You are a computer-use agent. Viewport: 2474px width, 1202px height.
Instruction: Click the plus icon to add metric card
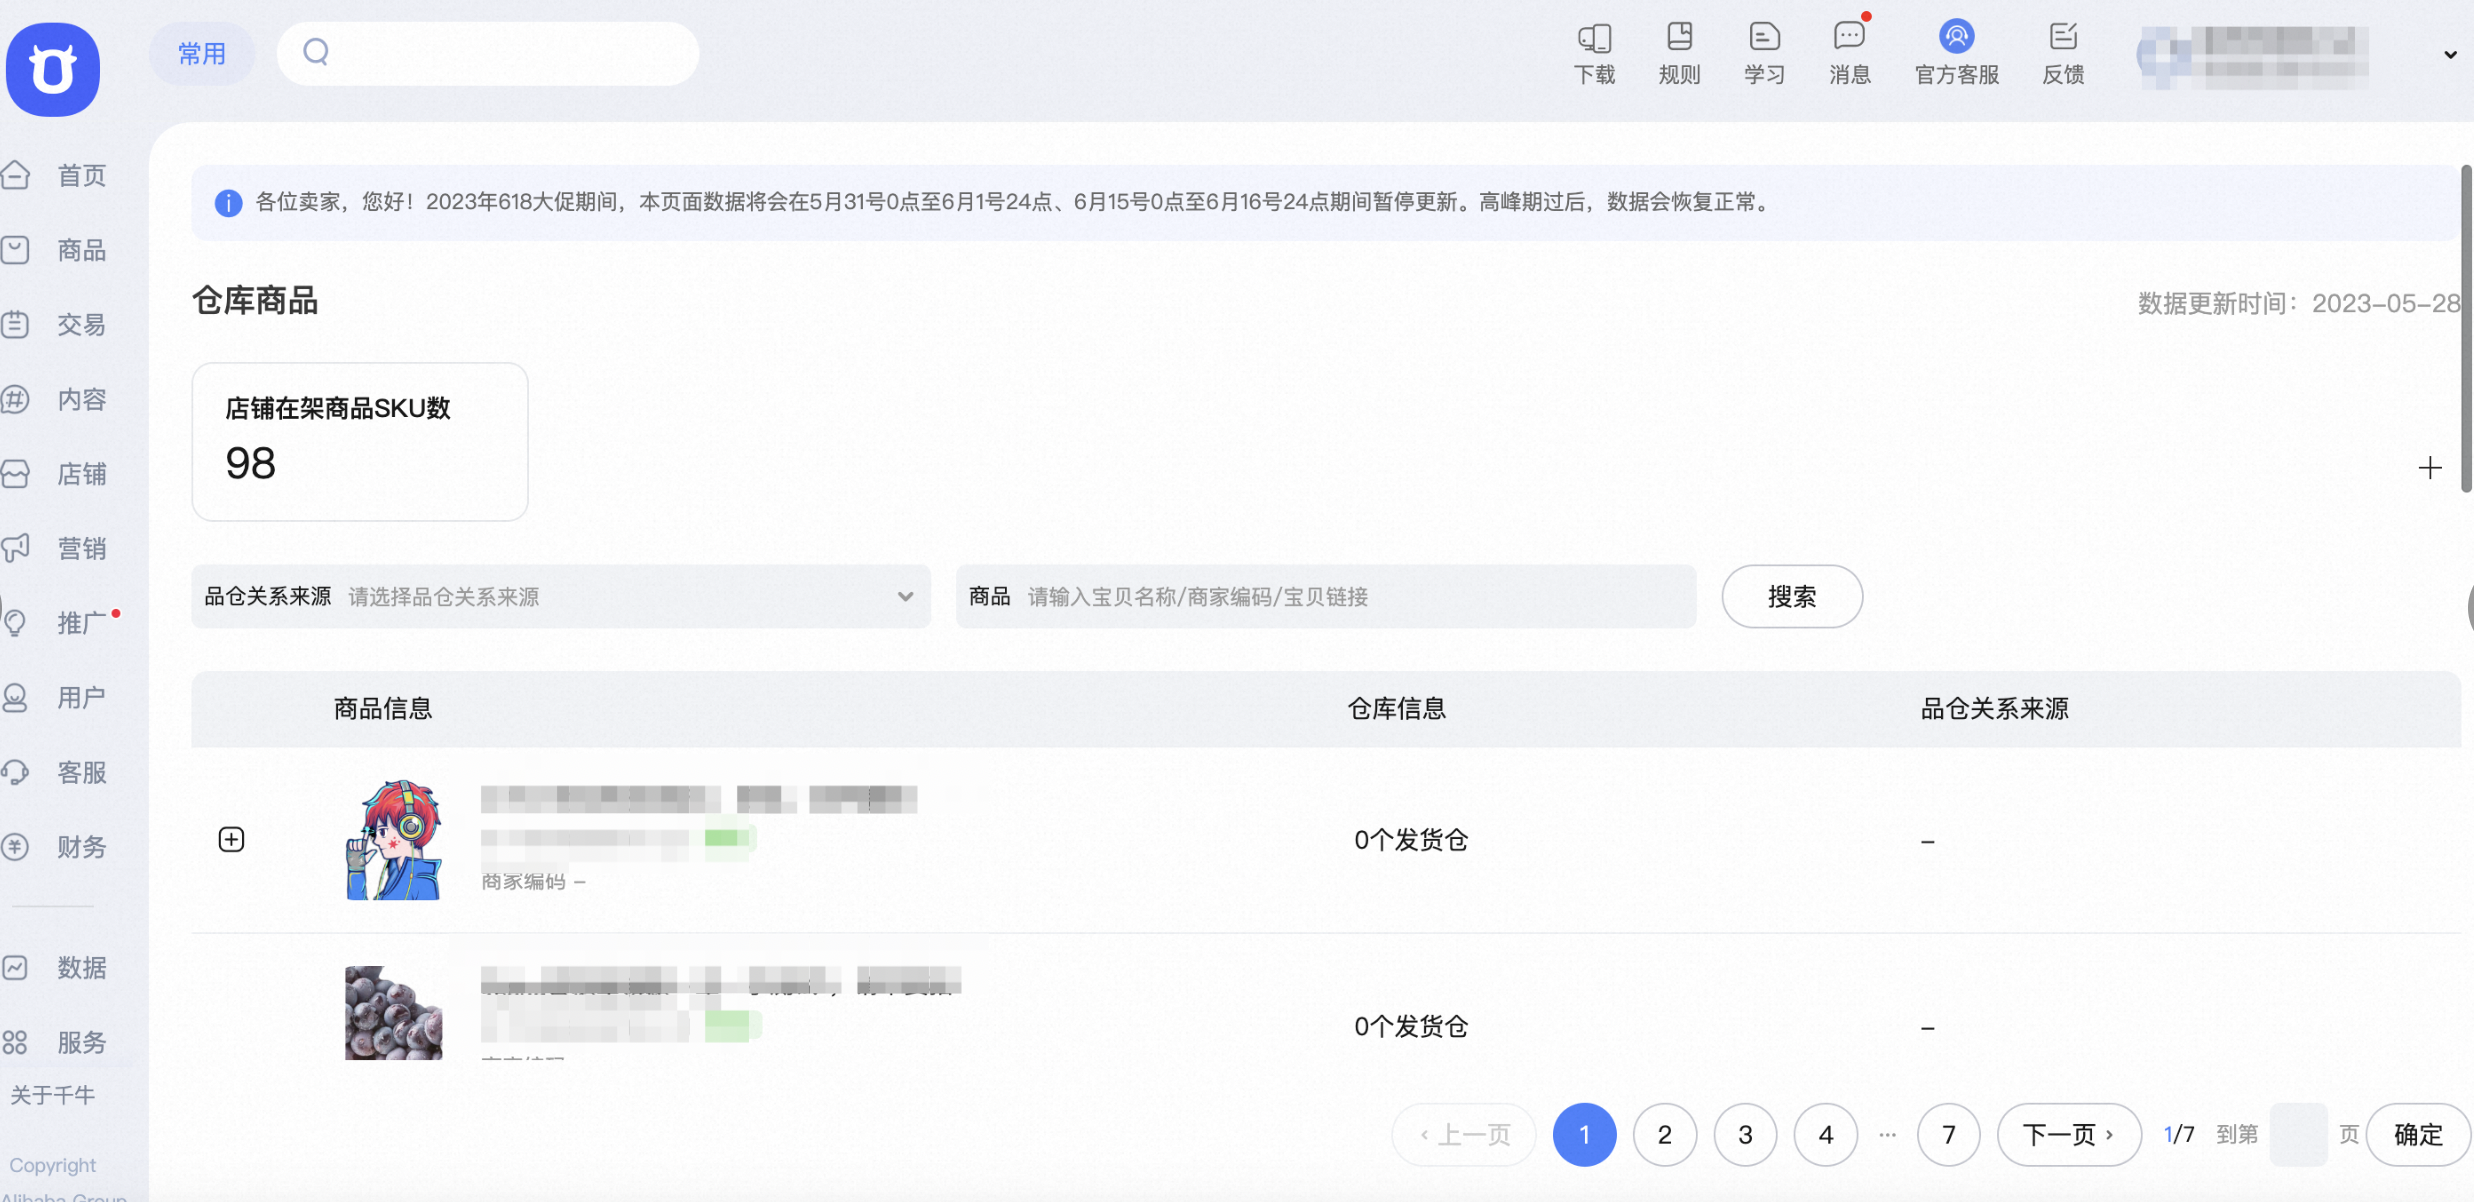click(2430, 467)
